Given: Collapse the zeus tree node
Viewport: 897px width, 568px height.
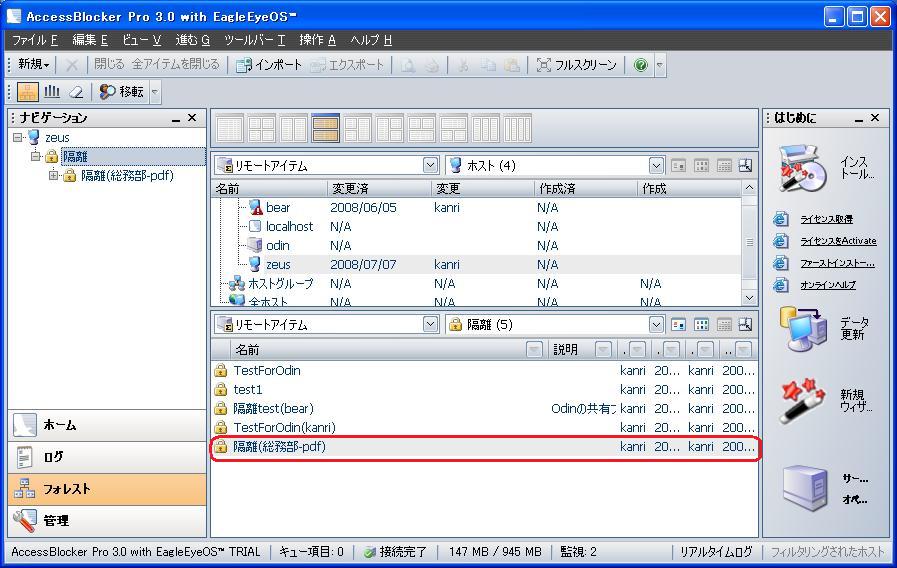Looking at the screenshot, I should click(17, 137).
